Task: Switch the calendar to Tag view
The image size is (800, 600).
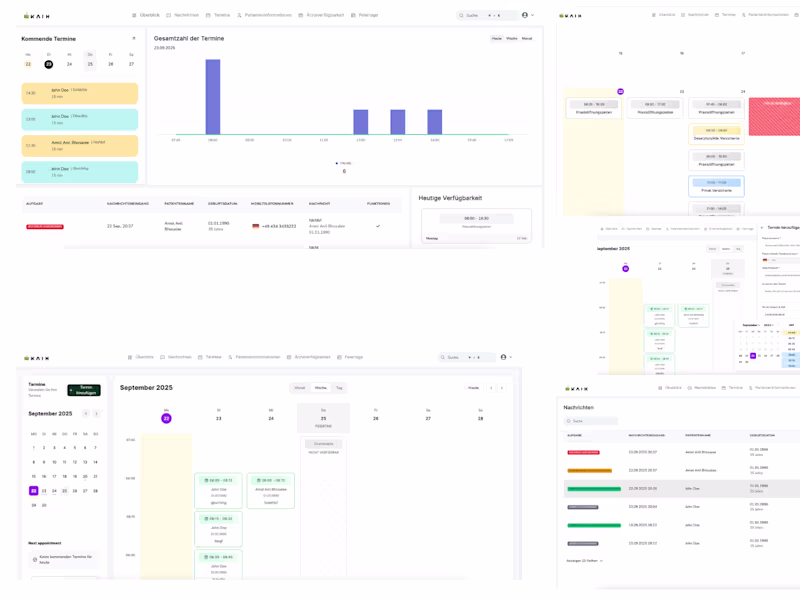Action: [x=339, y=388]
